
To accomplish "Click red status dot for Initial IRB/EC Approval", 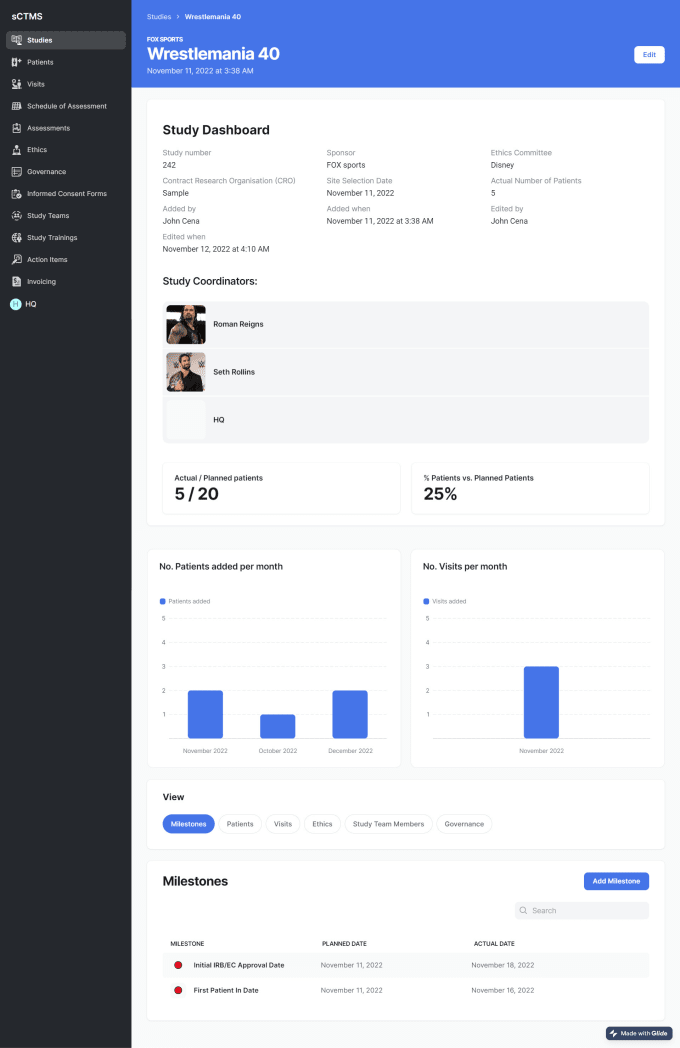I will coord(178,965).
